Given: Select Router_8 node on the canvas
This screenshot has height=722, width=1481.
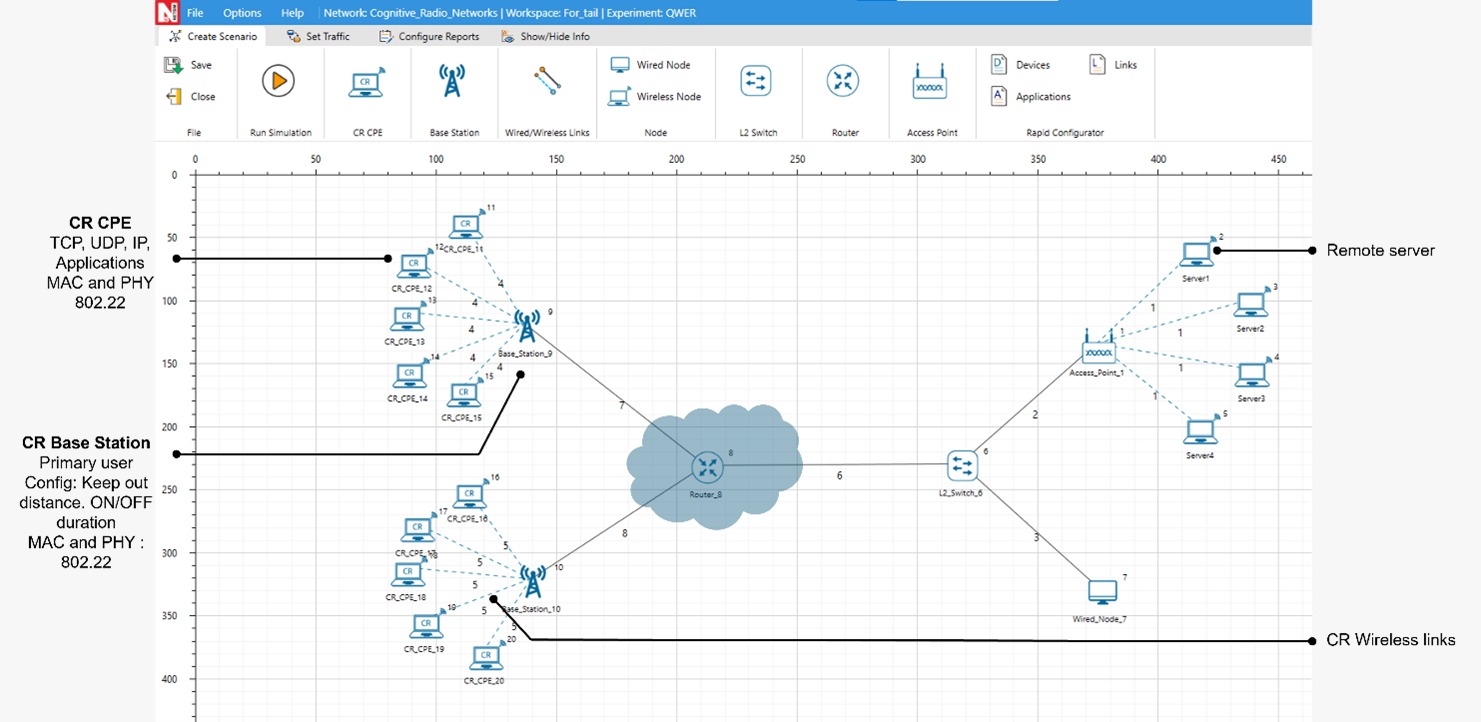Looking at the screenshot, I should (x=708, y=466).
